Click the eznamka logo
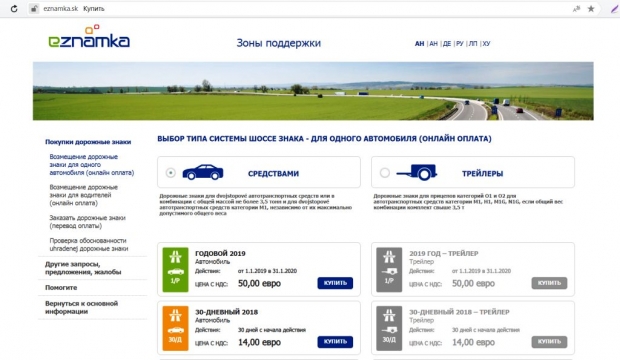620x360 pixels. [89, 37]
